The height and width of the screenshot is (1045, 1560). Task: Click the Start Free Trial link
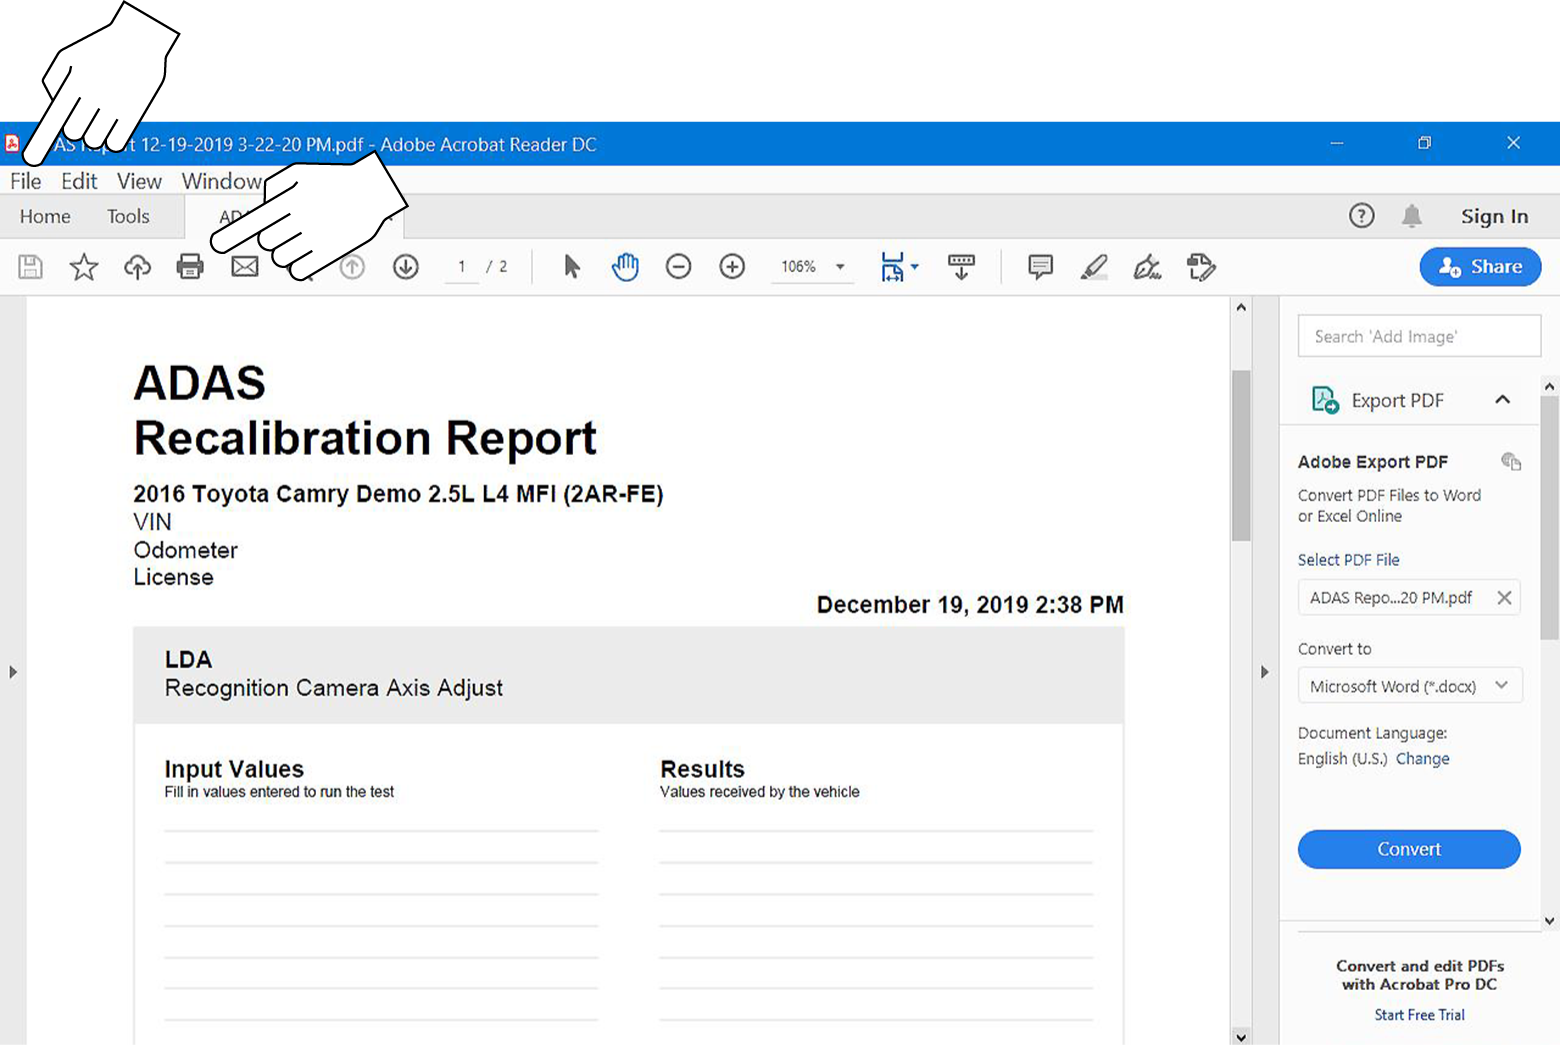click(x=1419, y=1014)
